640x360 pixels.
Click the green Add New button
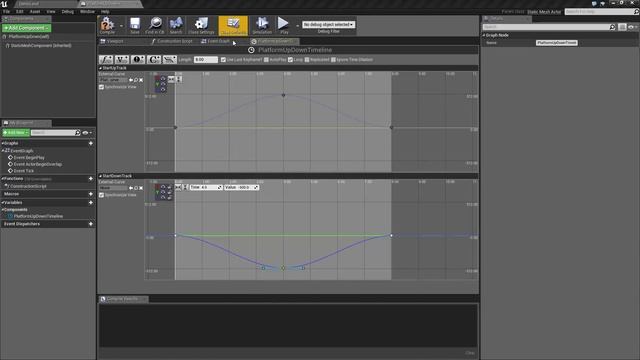(16, 133)
